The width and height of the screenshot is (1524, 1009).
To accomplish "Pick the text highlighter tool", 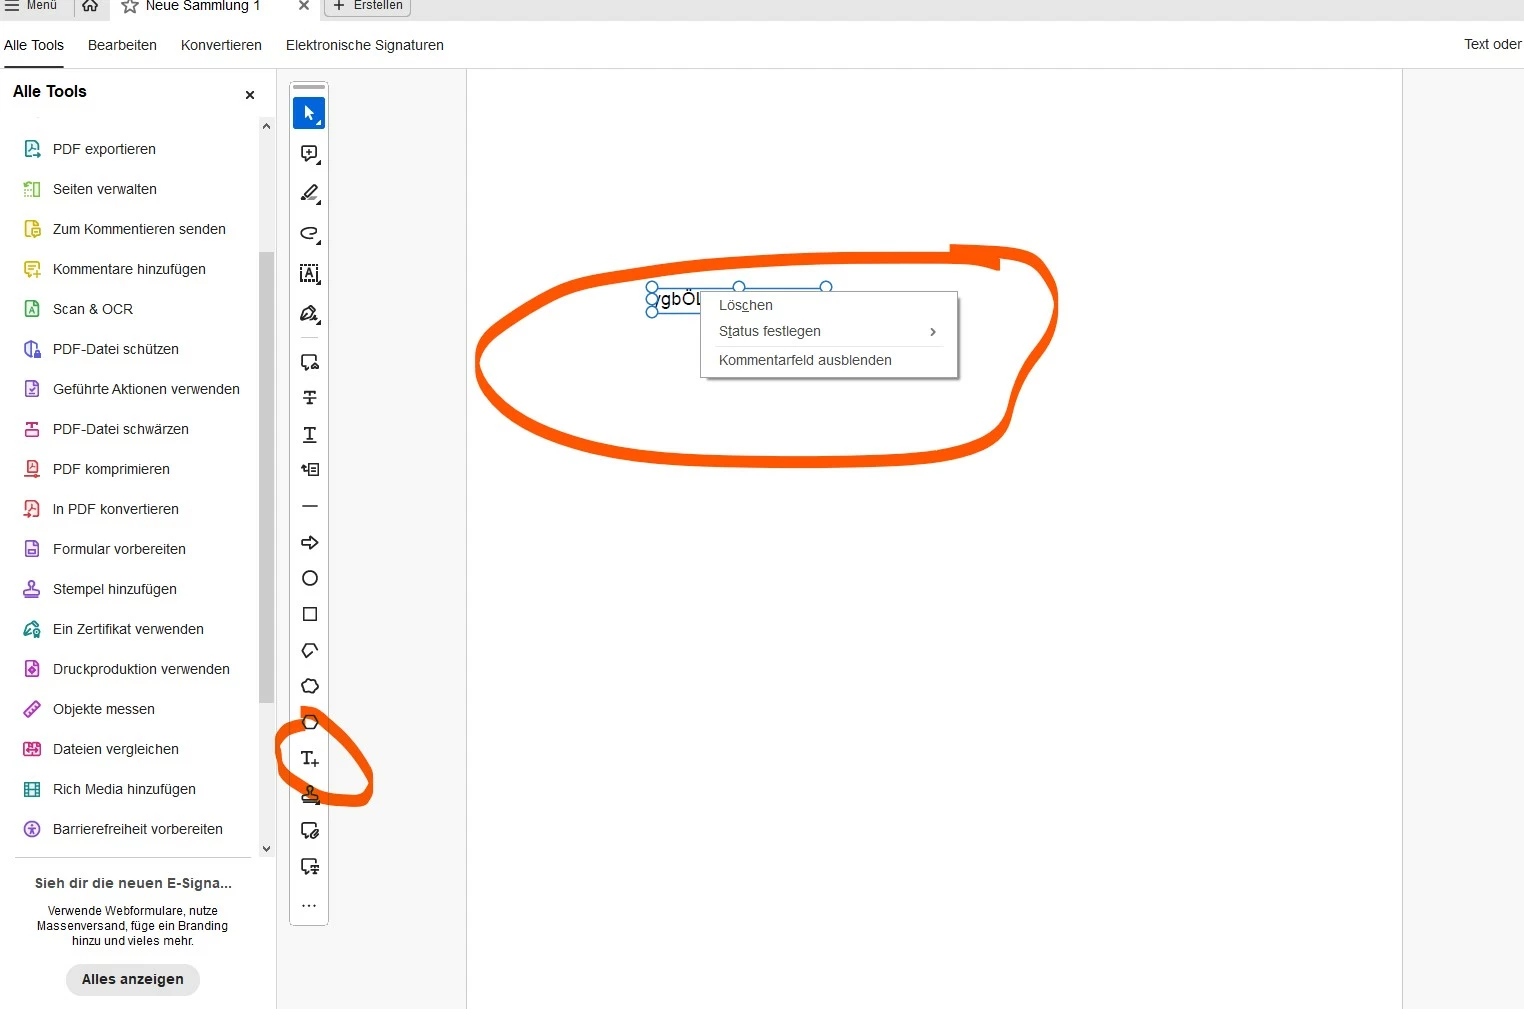I will click(309, 193).
